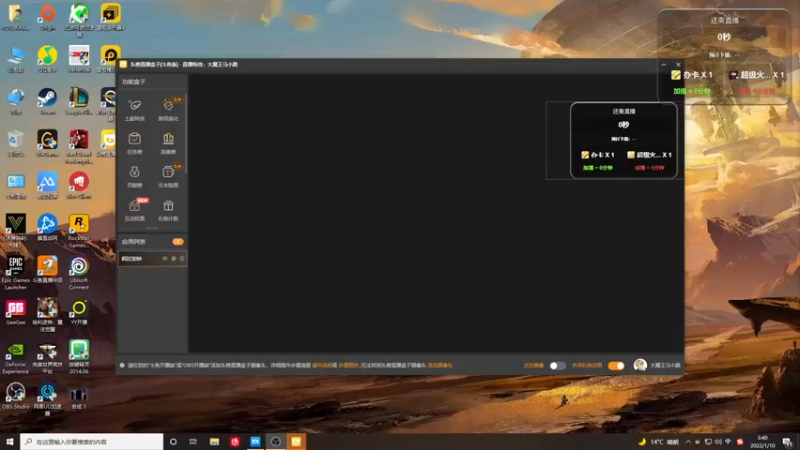Open the notification center in system tray
The width and height of the screenshot is (800, 450).
tap(788, 442)
